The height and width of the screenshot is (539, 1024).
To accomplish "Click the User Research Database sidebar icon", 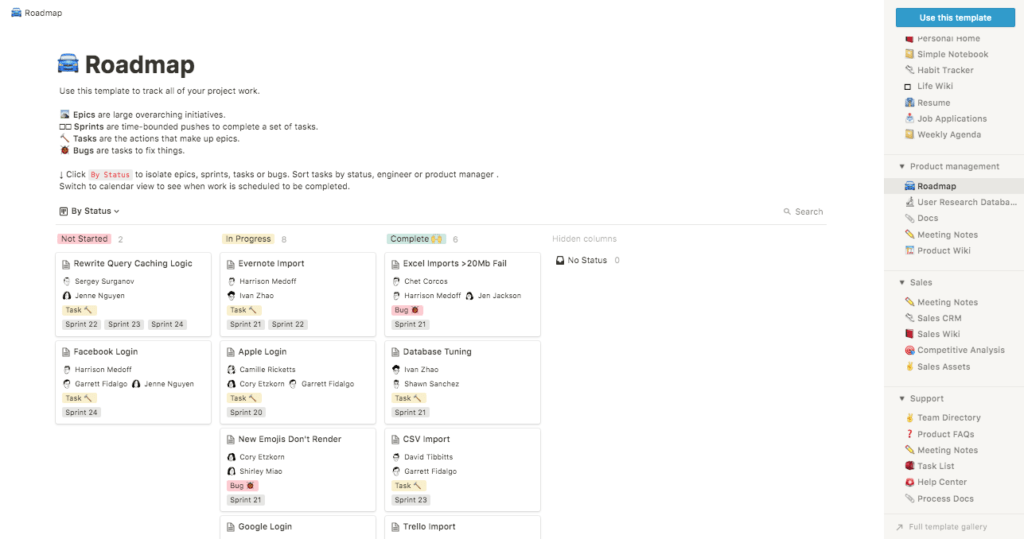I will coord(909,202).
